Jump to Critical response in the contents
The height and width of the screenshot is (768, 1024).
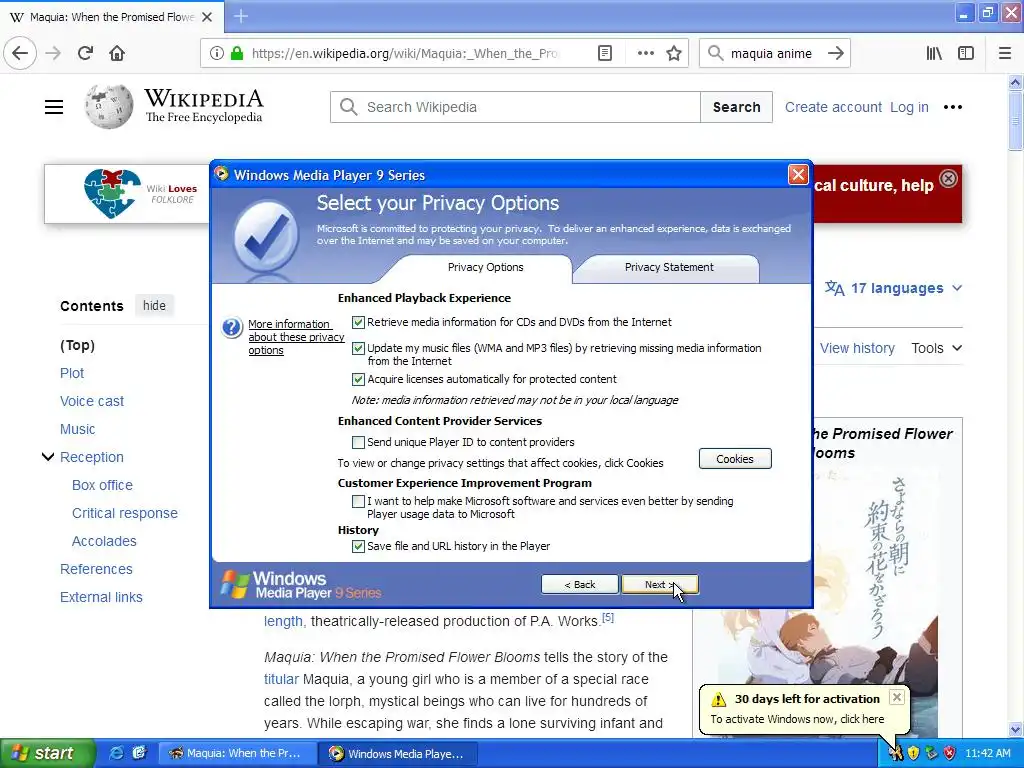(x=125, y=513)
